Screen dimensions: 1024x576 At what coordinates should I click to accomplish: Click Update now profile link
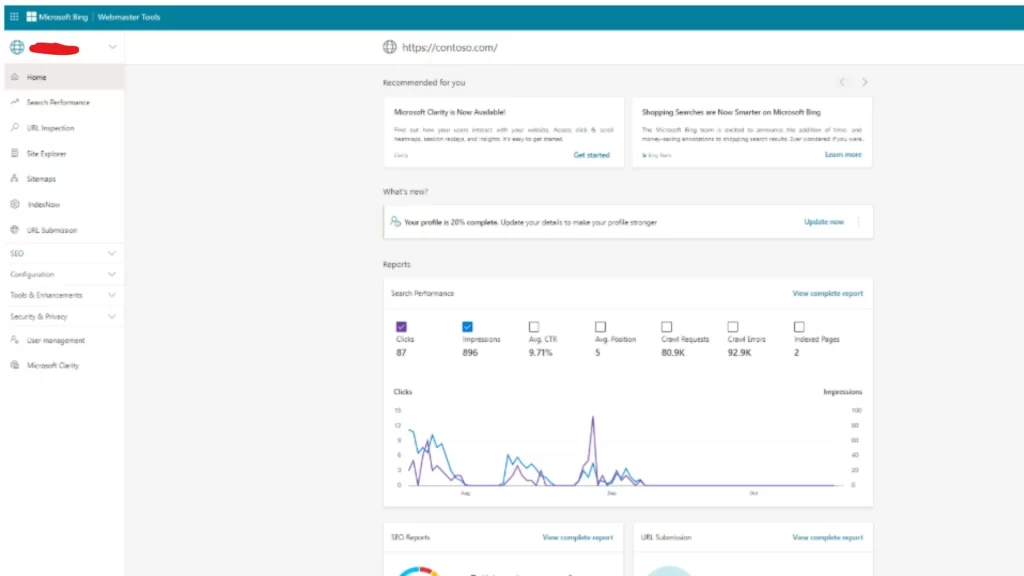(824, 222)
